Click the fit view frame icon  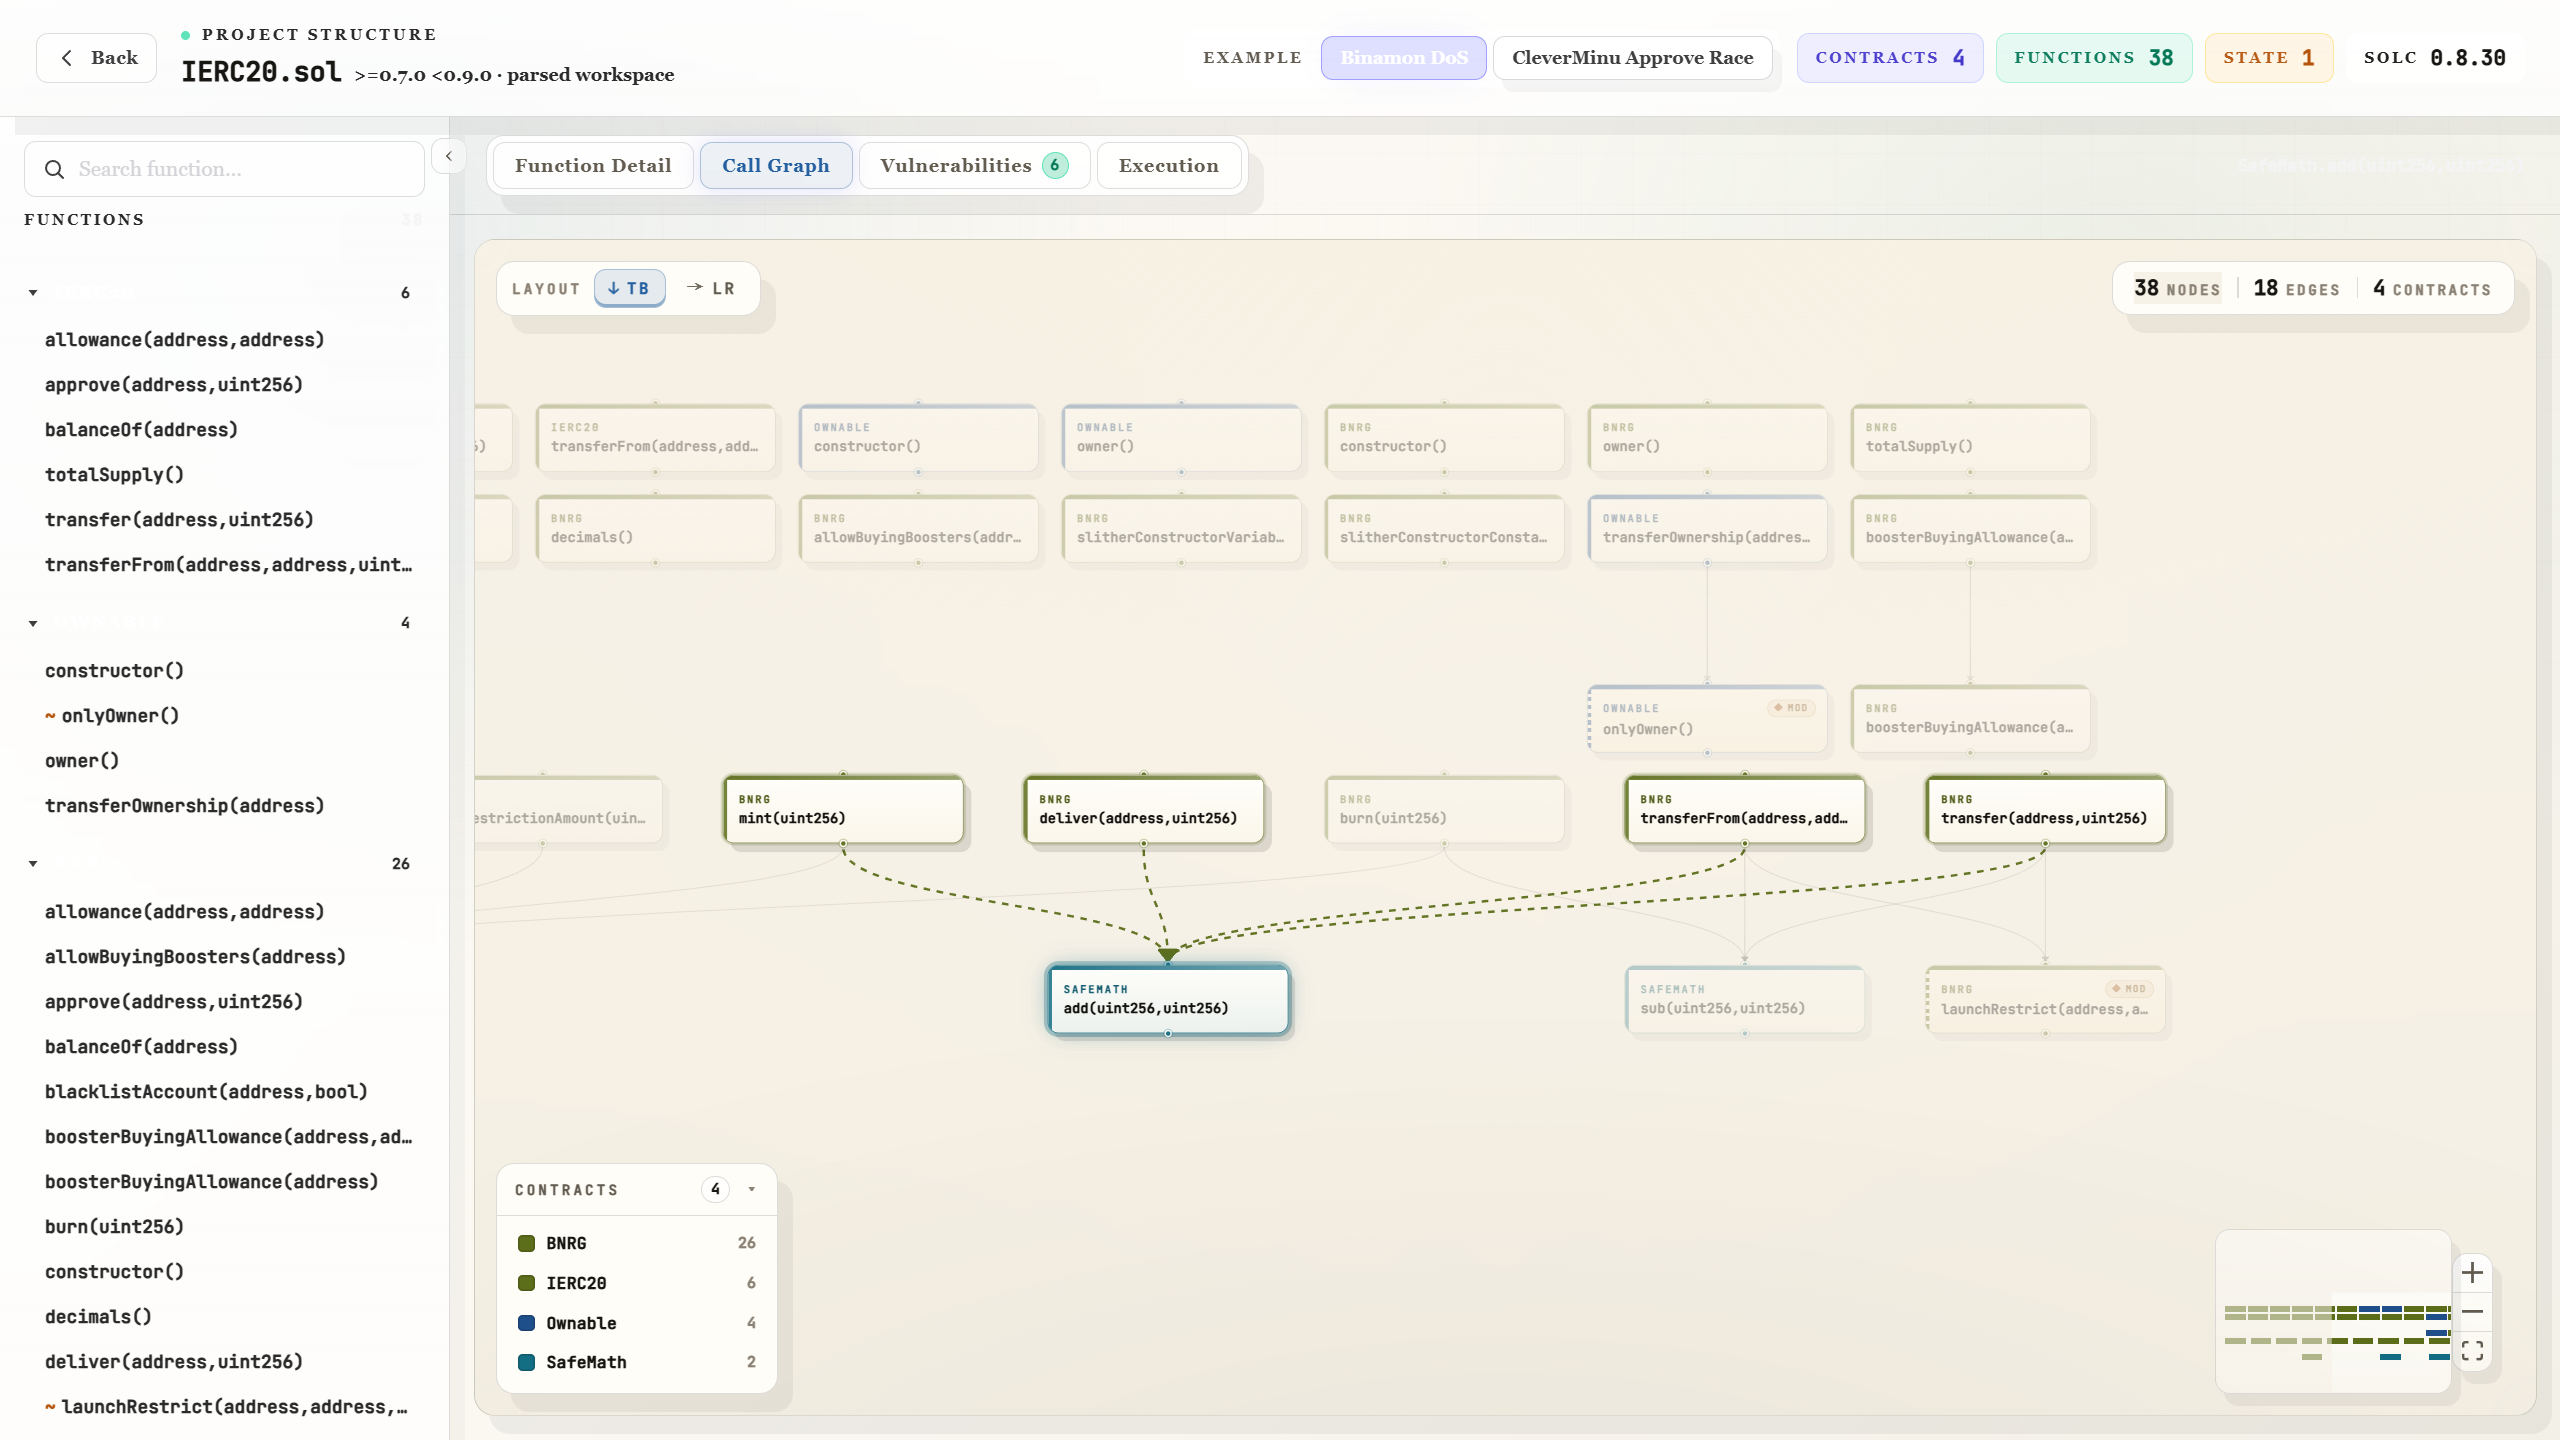2472,1351
